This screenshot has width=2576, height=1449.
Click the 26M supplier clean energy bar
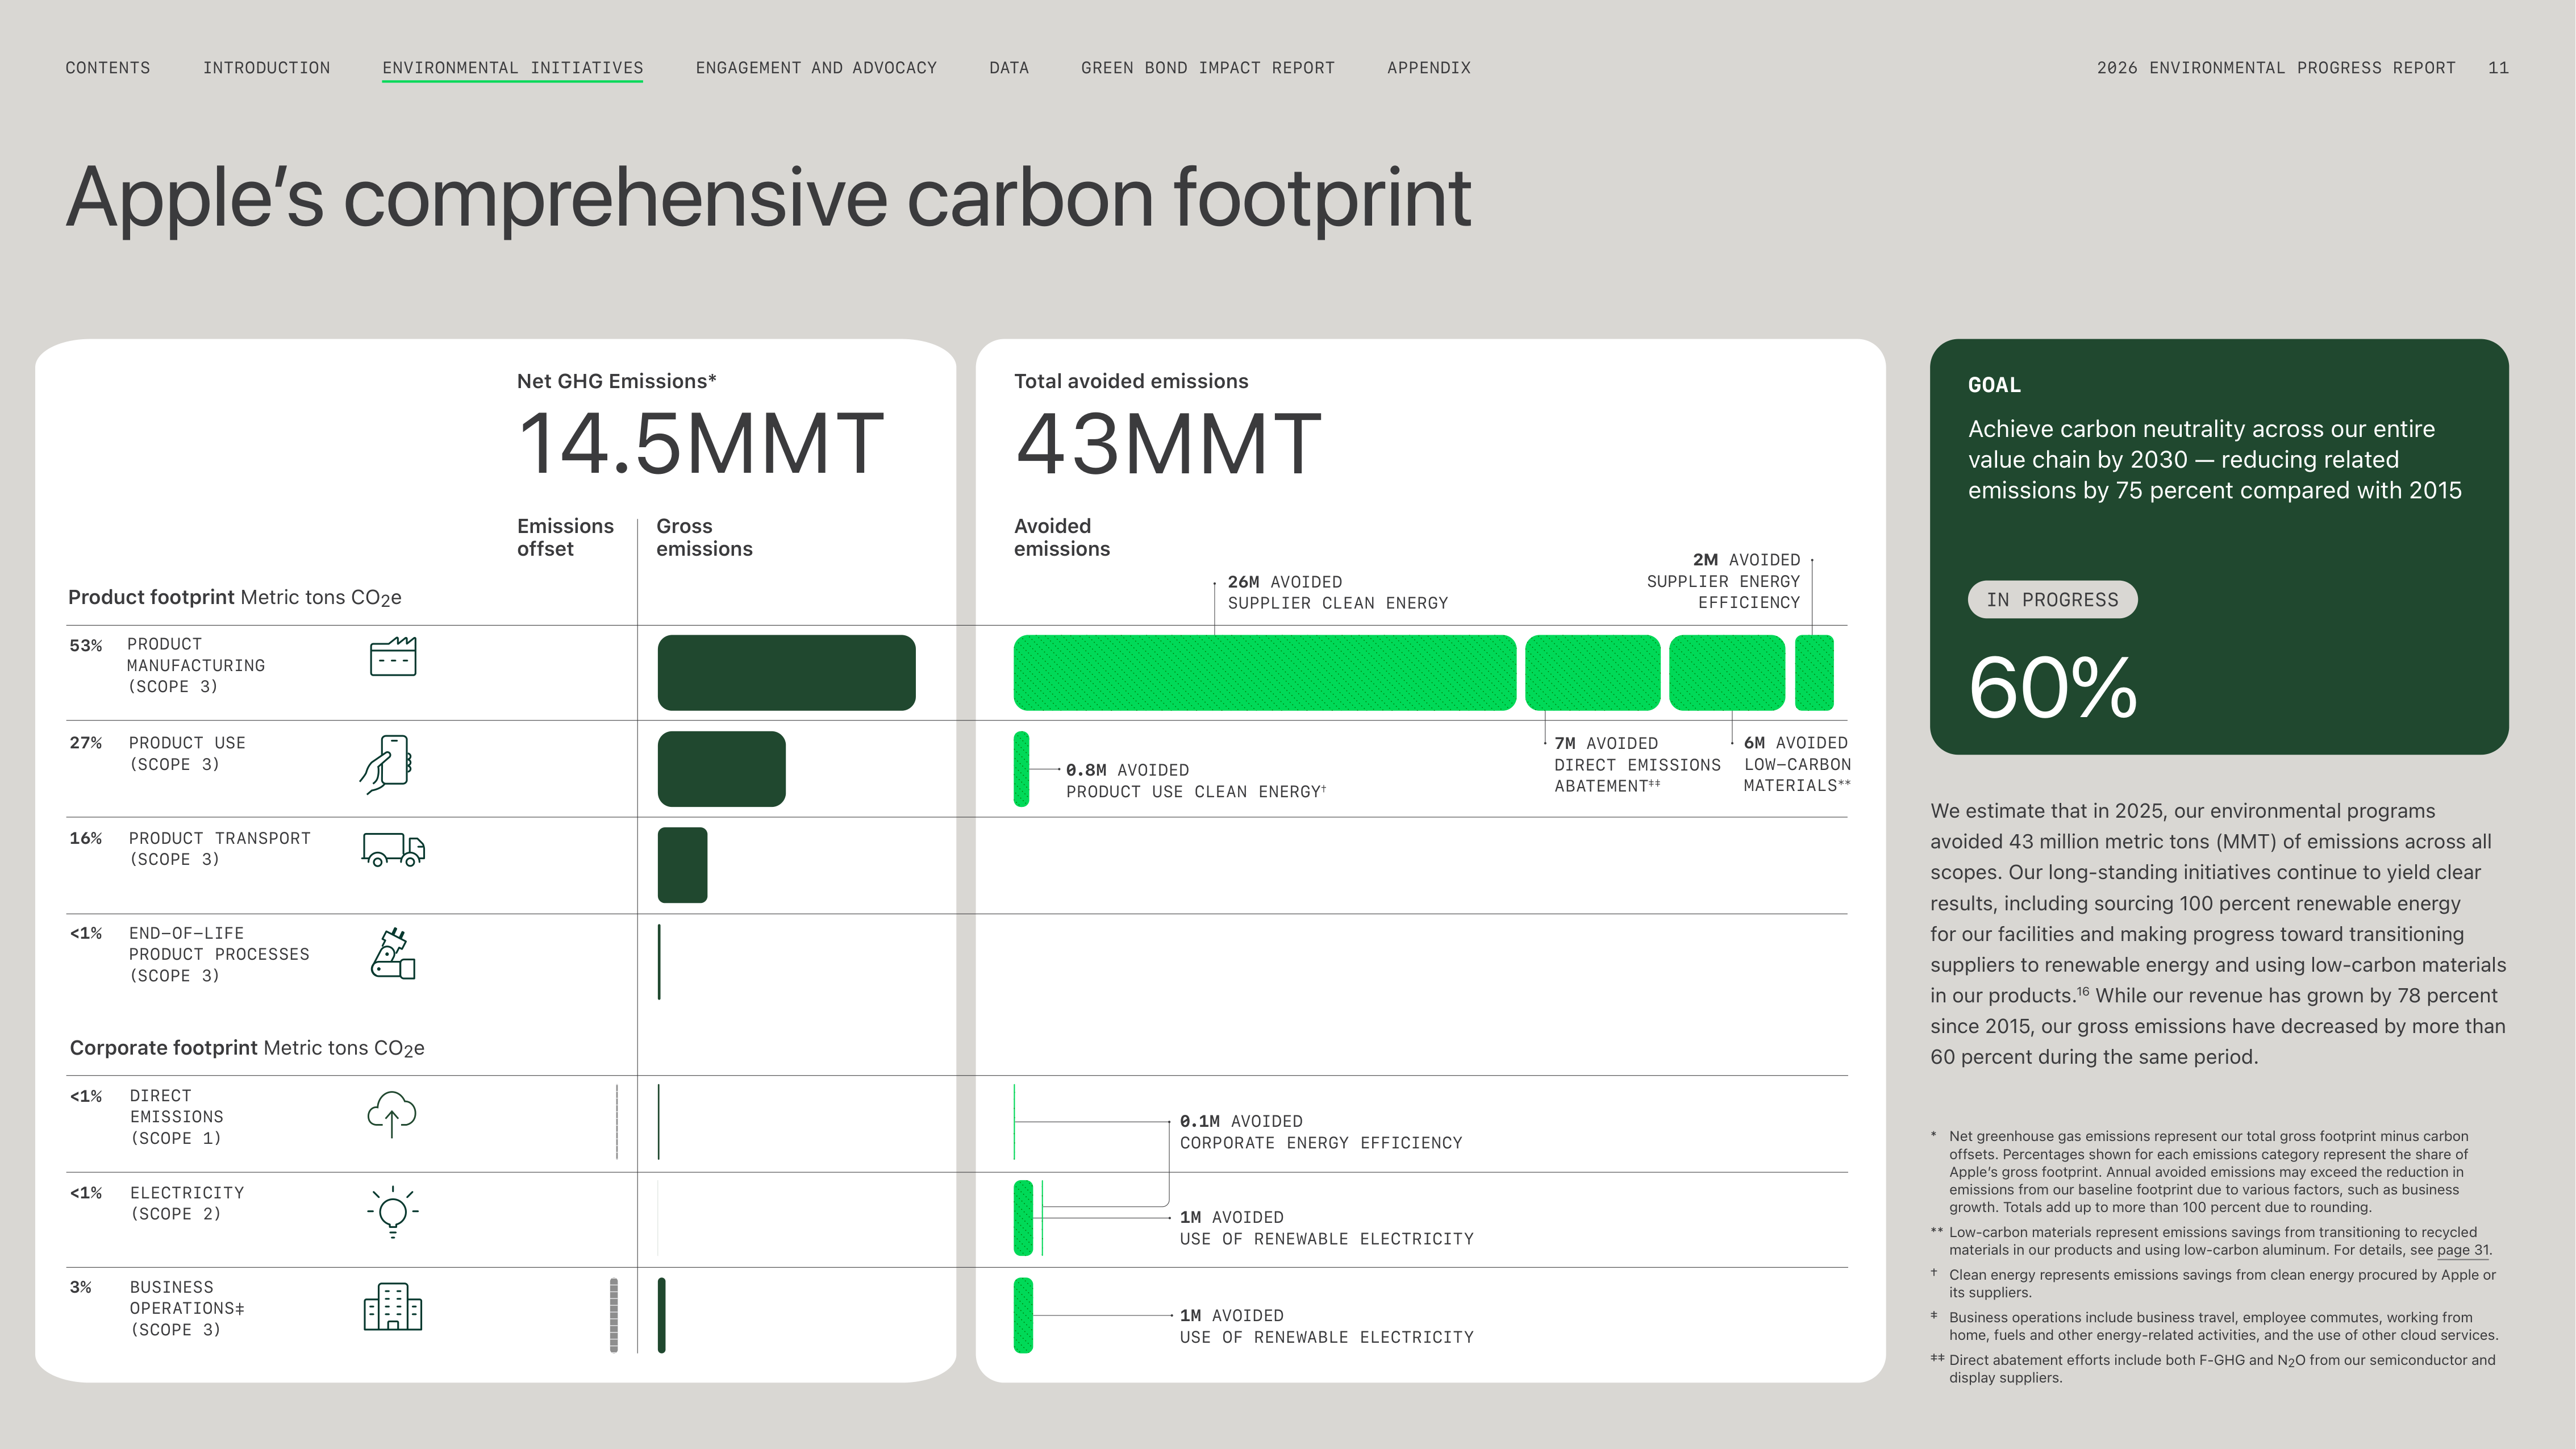[1265, 673]
